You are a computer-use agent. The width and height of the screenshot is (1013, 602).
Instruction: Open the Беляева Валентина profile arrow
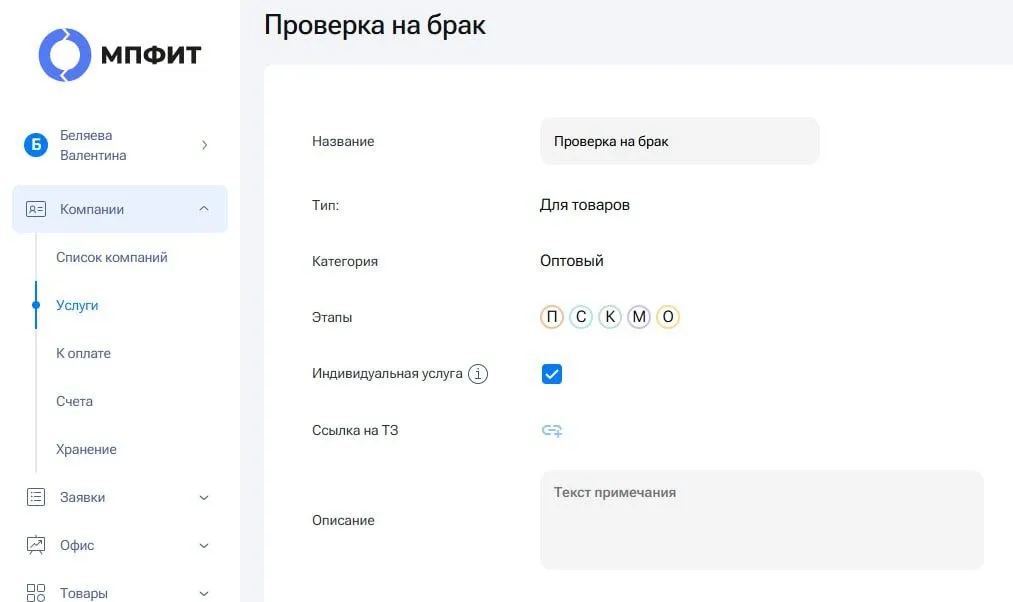click(204, 145)
